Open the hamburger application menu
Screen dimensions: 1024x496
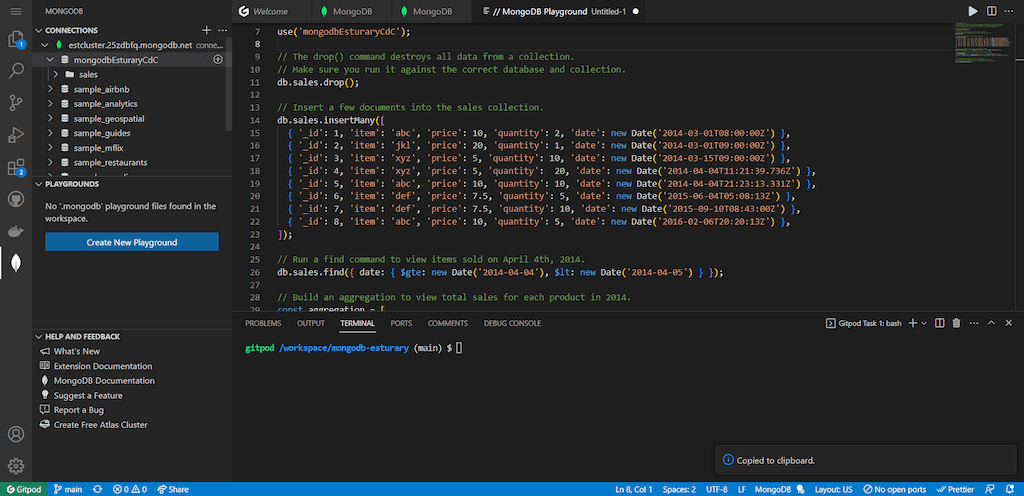tap(16, 12)
